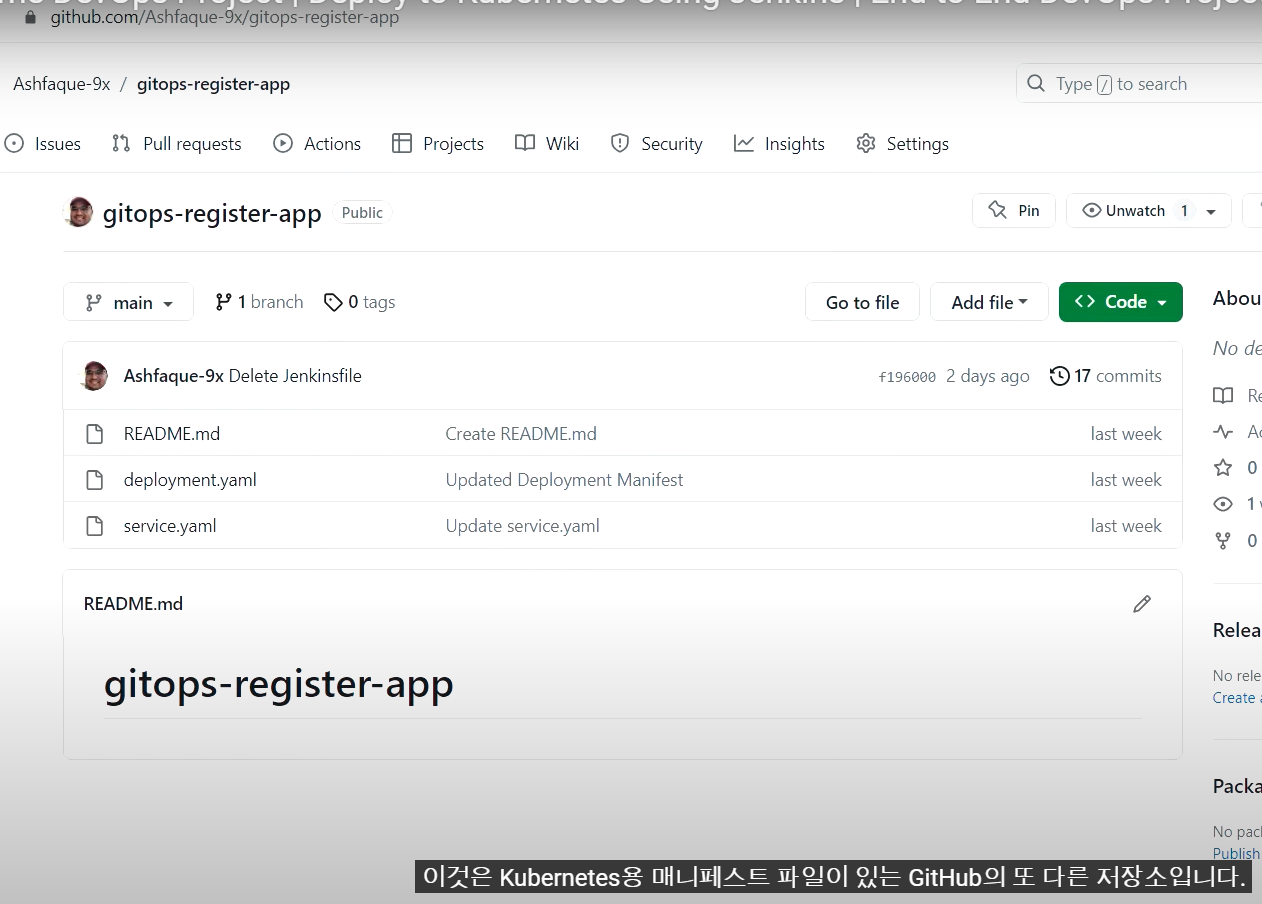Click the Projects table icon

point(402,144)
